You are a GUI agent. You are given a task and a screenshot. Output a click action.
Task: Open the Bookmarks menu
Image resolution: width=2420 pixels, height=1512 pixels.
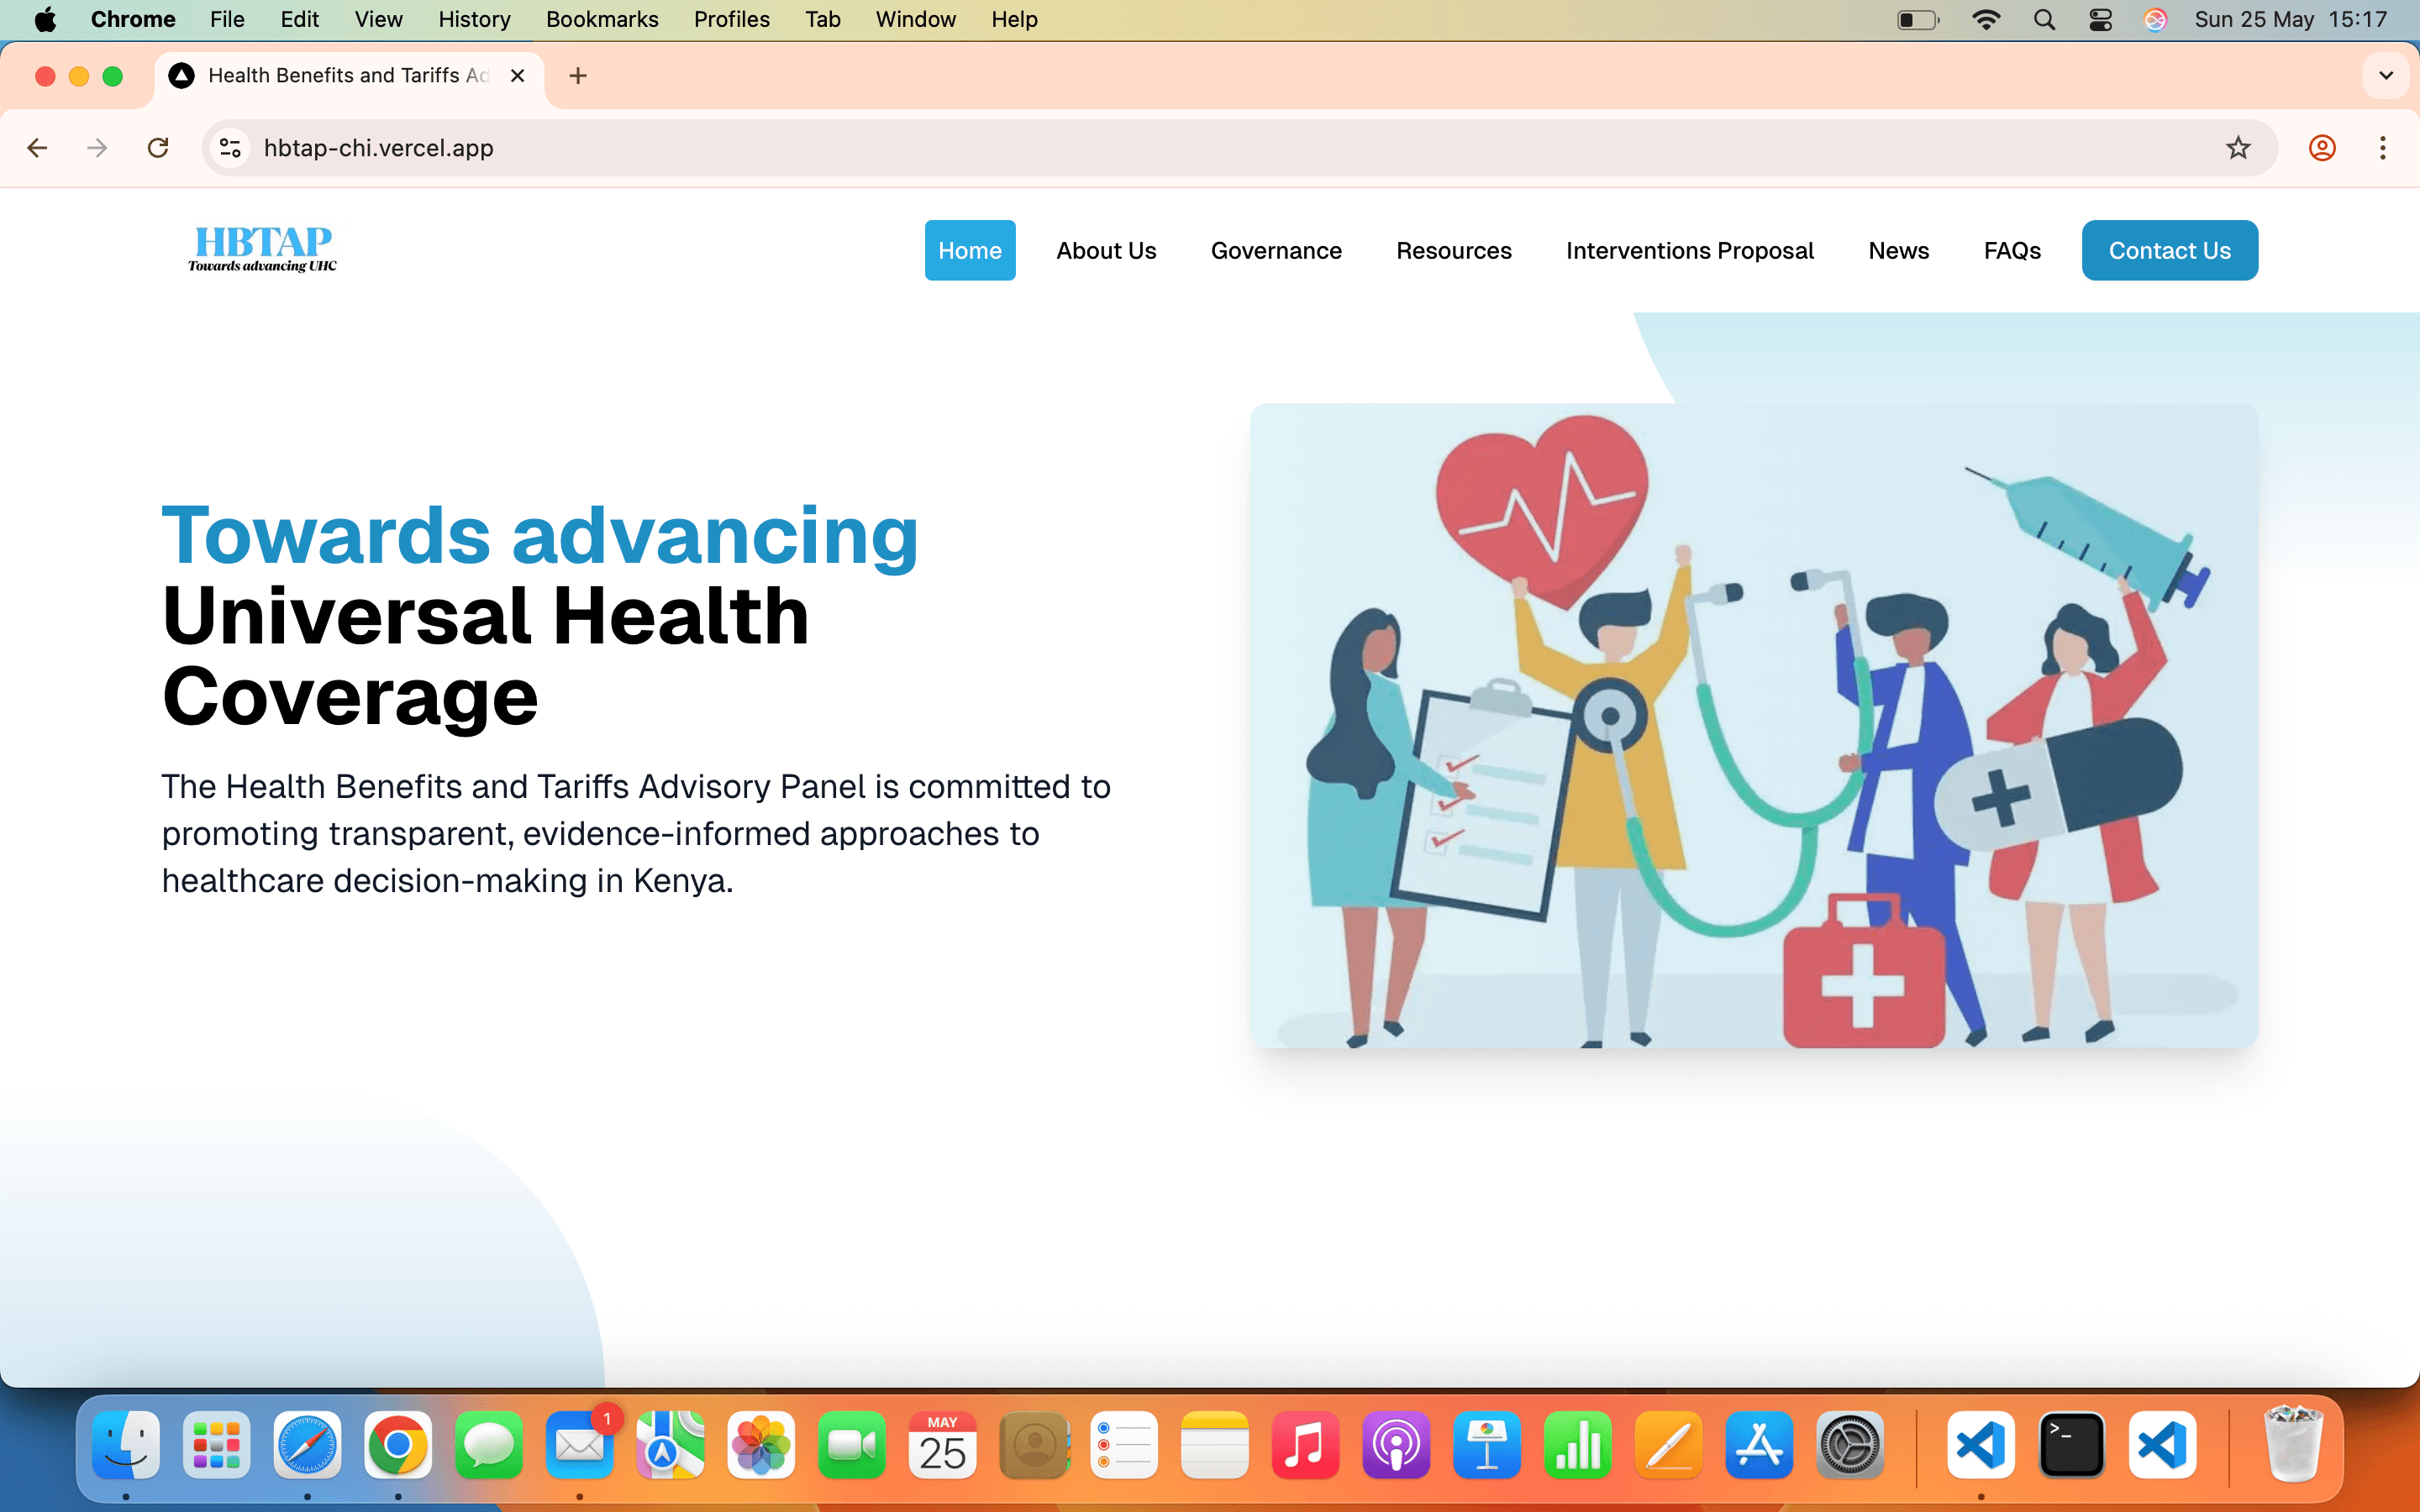602,19
